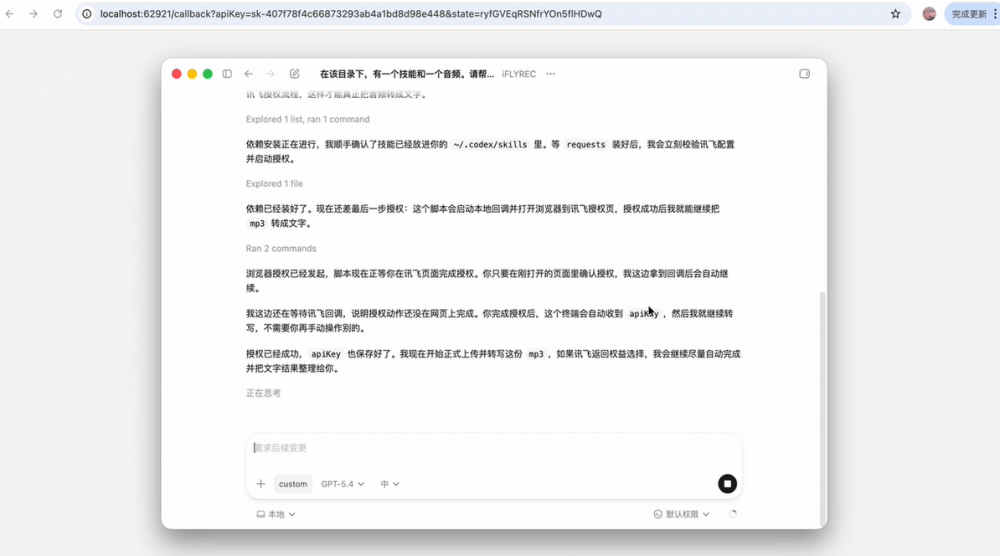Viewport: 1000px width, 556px height.
Task: Open the thread title 在该目录下
Action: click(407, 74)
